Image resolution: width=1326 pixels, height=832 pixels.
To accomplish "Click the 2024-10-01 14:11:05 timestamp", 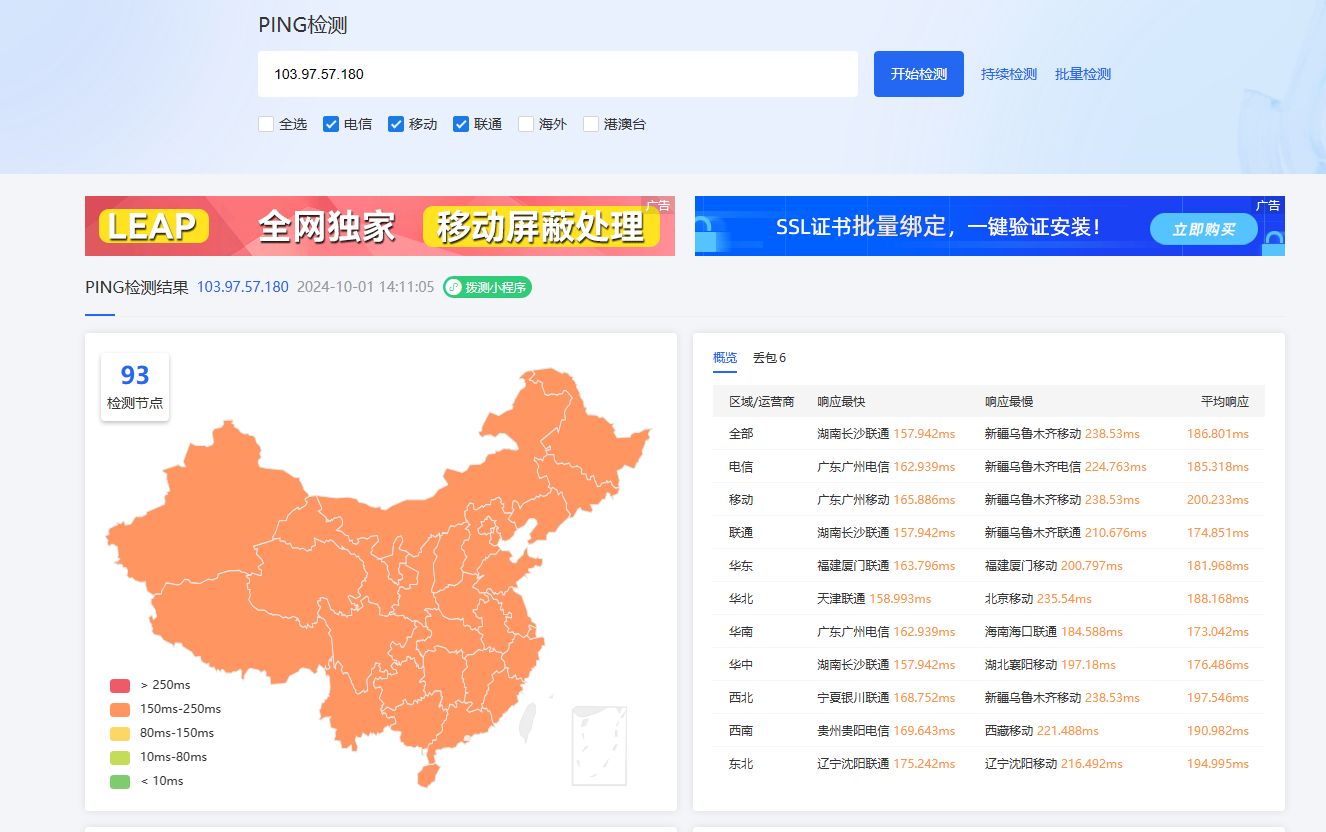I will [366, 287].
